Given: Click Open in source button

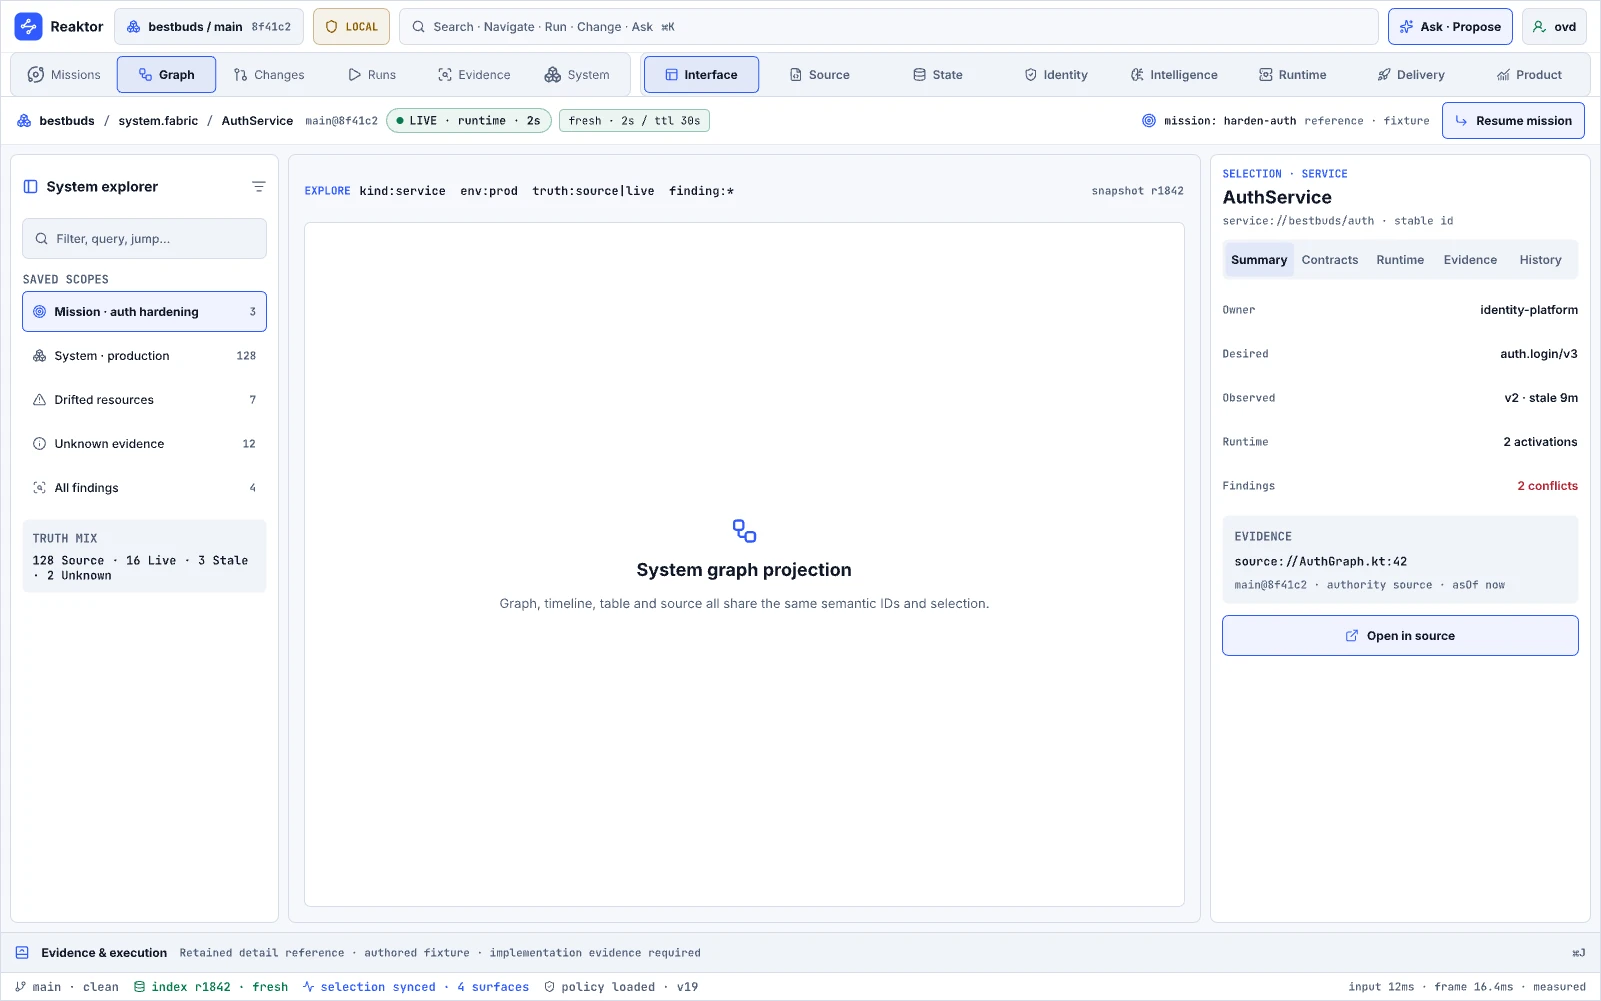Looking at the screenshot, I should point(1400,636).
